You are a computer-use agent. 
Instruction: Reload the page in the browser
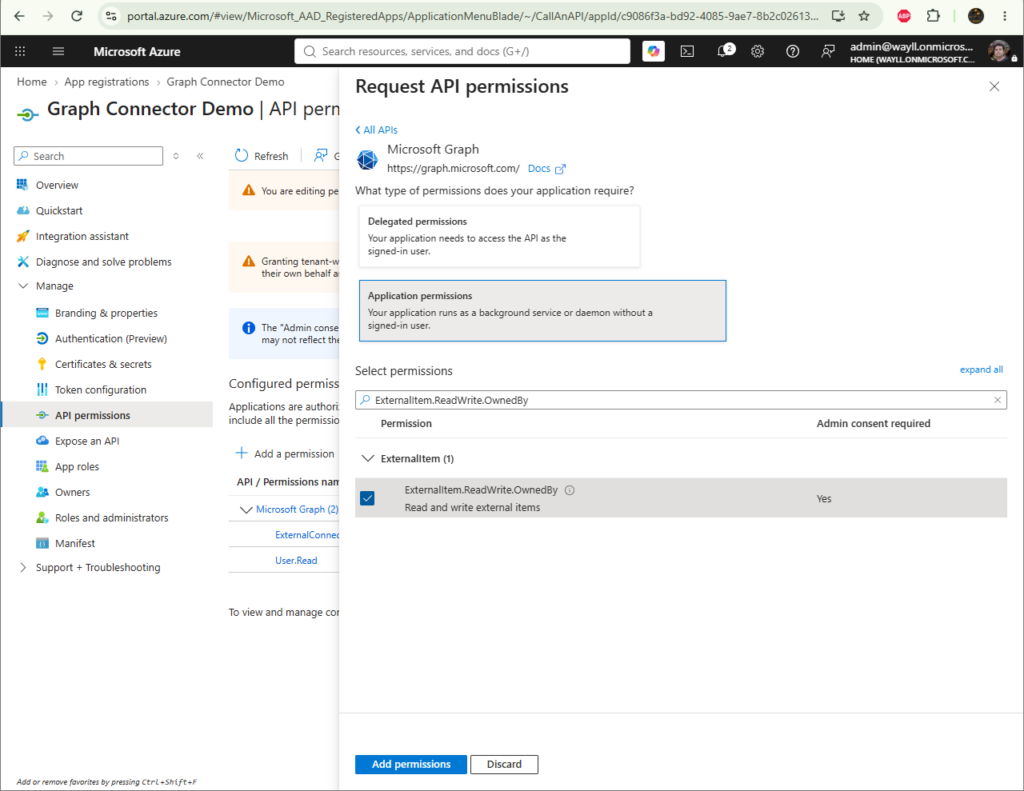pyautogui.click(x=76, y=16)
